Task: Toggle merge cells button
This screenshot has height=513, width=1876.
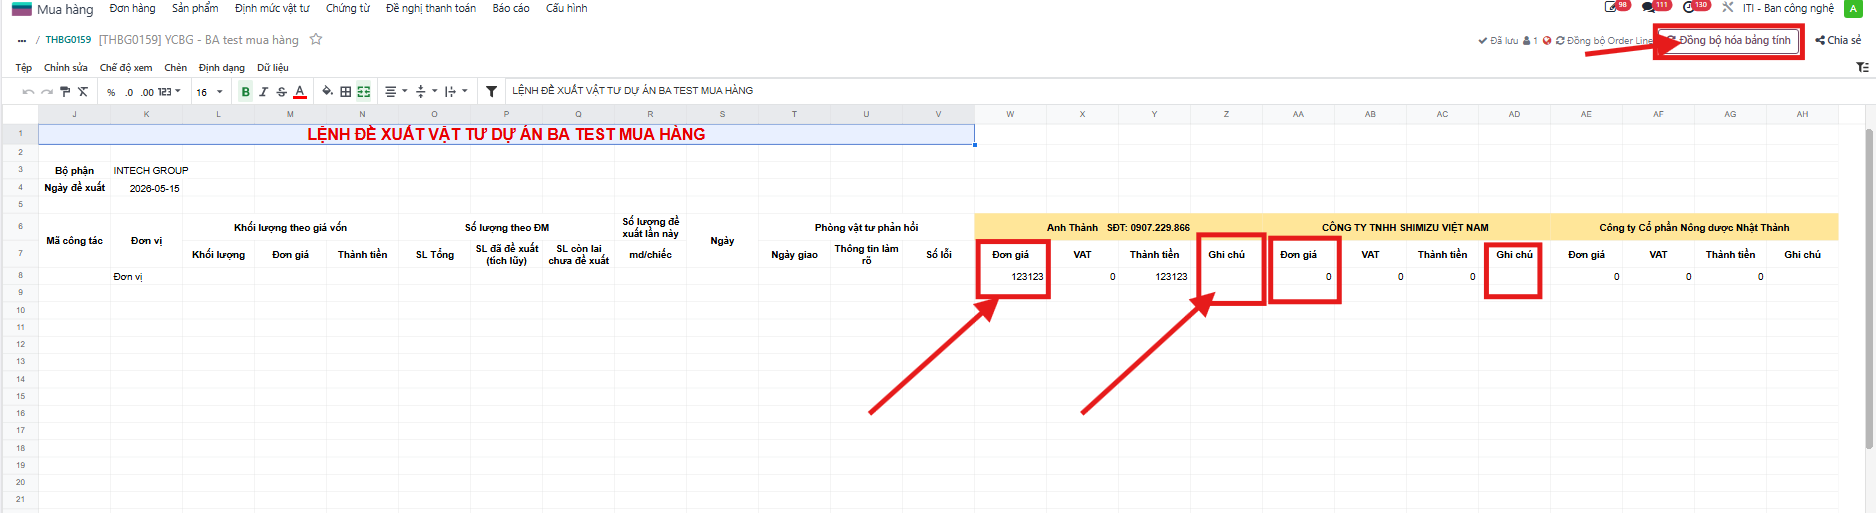Action: pyautogui.click(x=364, y=92)
